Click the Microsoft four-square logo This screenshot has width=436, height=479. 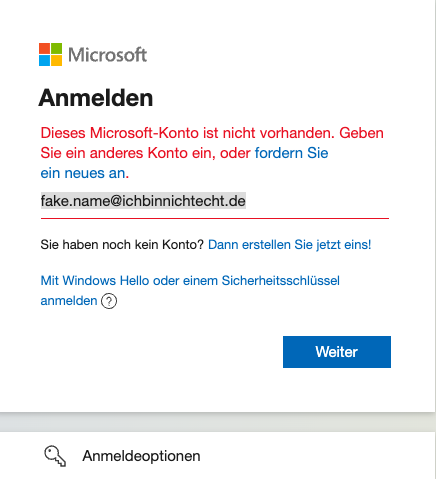(x=50, y=55)
